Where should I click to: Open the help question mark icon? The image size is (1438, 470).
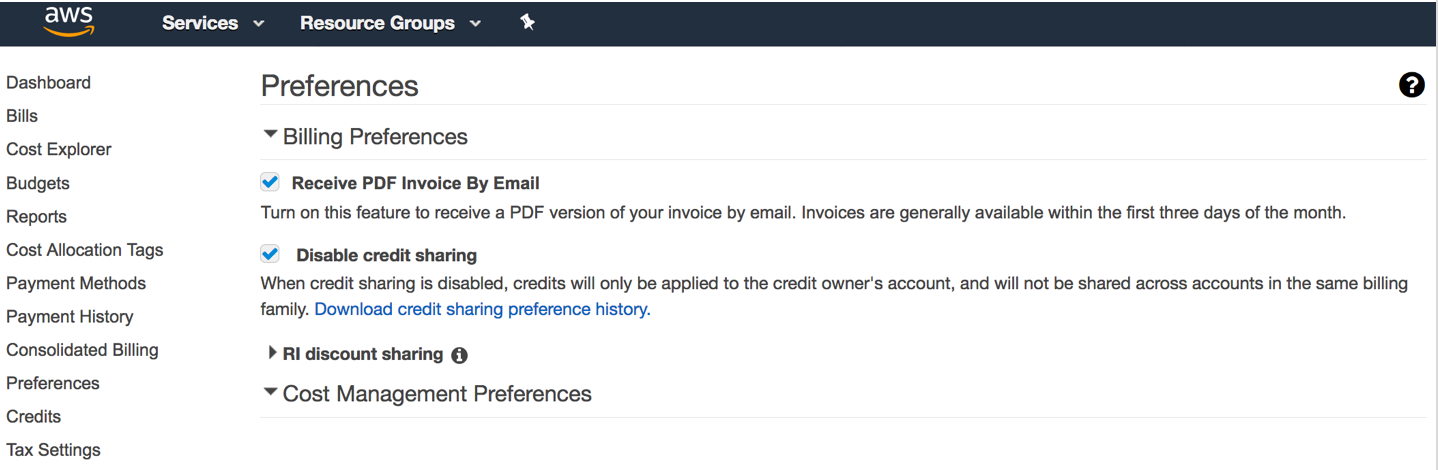coord(1411,85)
